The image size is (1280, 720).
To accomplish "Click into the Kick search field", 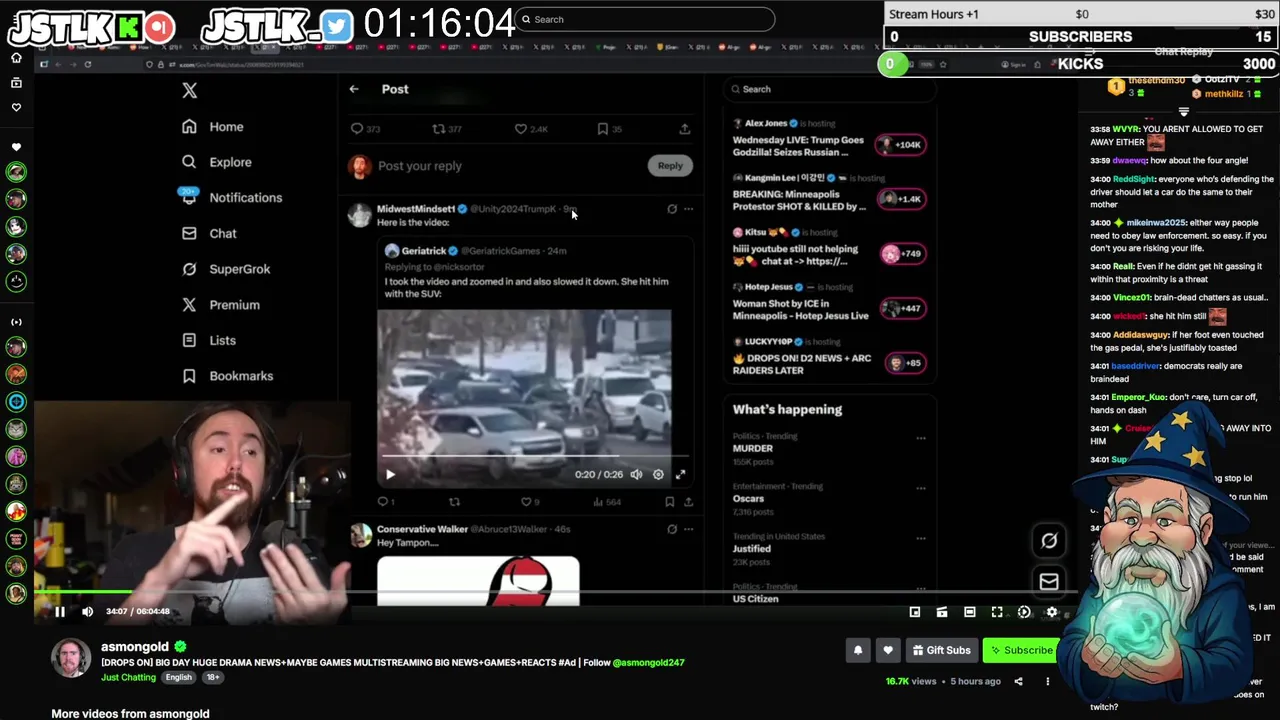I will tap(646, 19).
